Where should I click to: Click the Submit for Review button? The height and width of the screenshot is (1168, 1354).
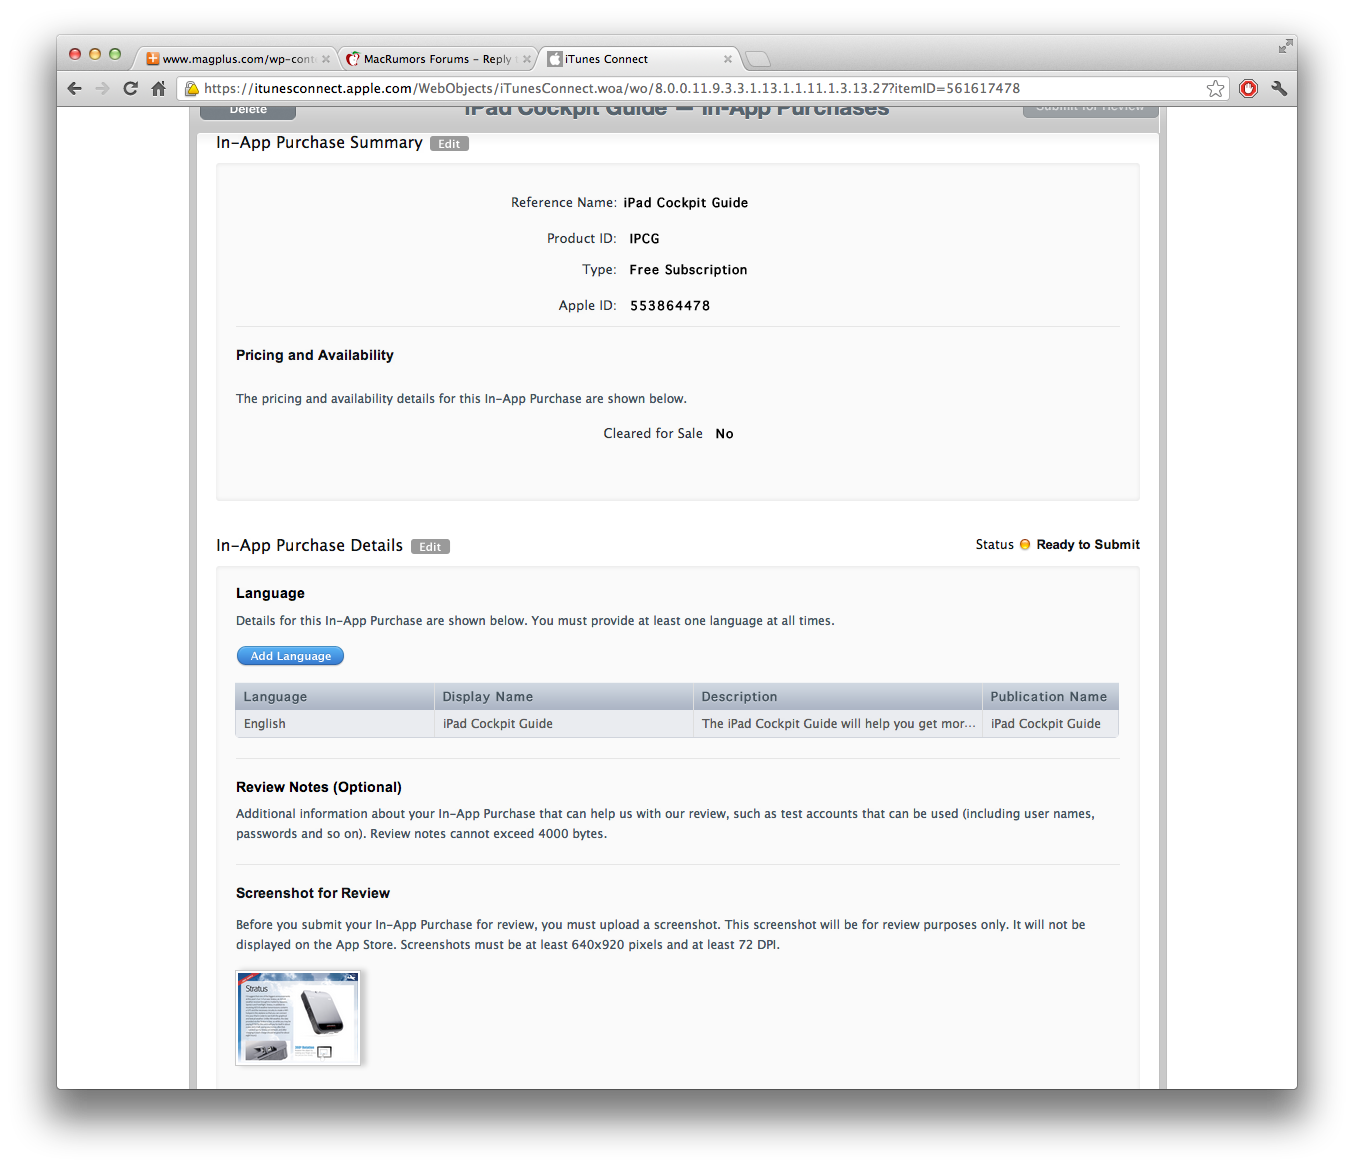coord(1090,109)
